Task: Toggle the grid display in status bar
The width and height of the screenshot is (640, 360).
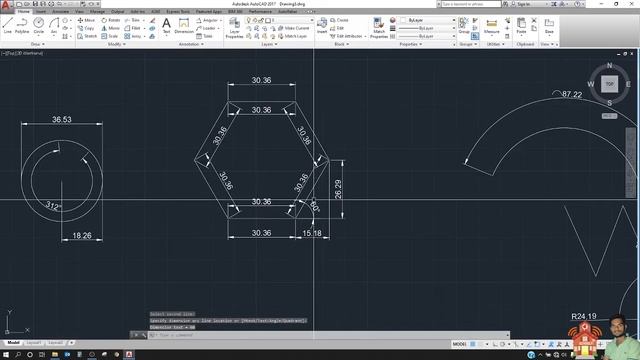Action: [x=473, y=344]
